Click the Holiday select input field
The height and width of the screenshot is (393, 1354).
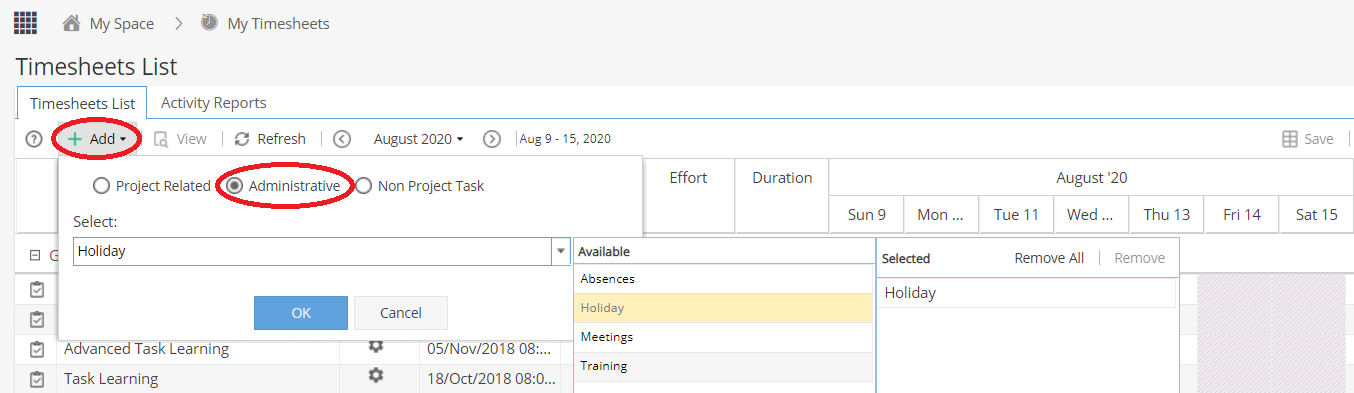tap(312, 251)
